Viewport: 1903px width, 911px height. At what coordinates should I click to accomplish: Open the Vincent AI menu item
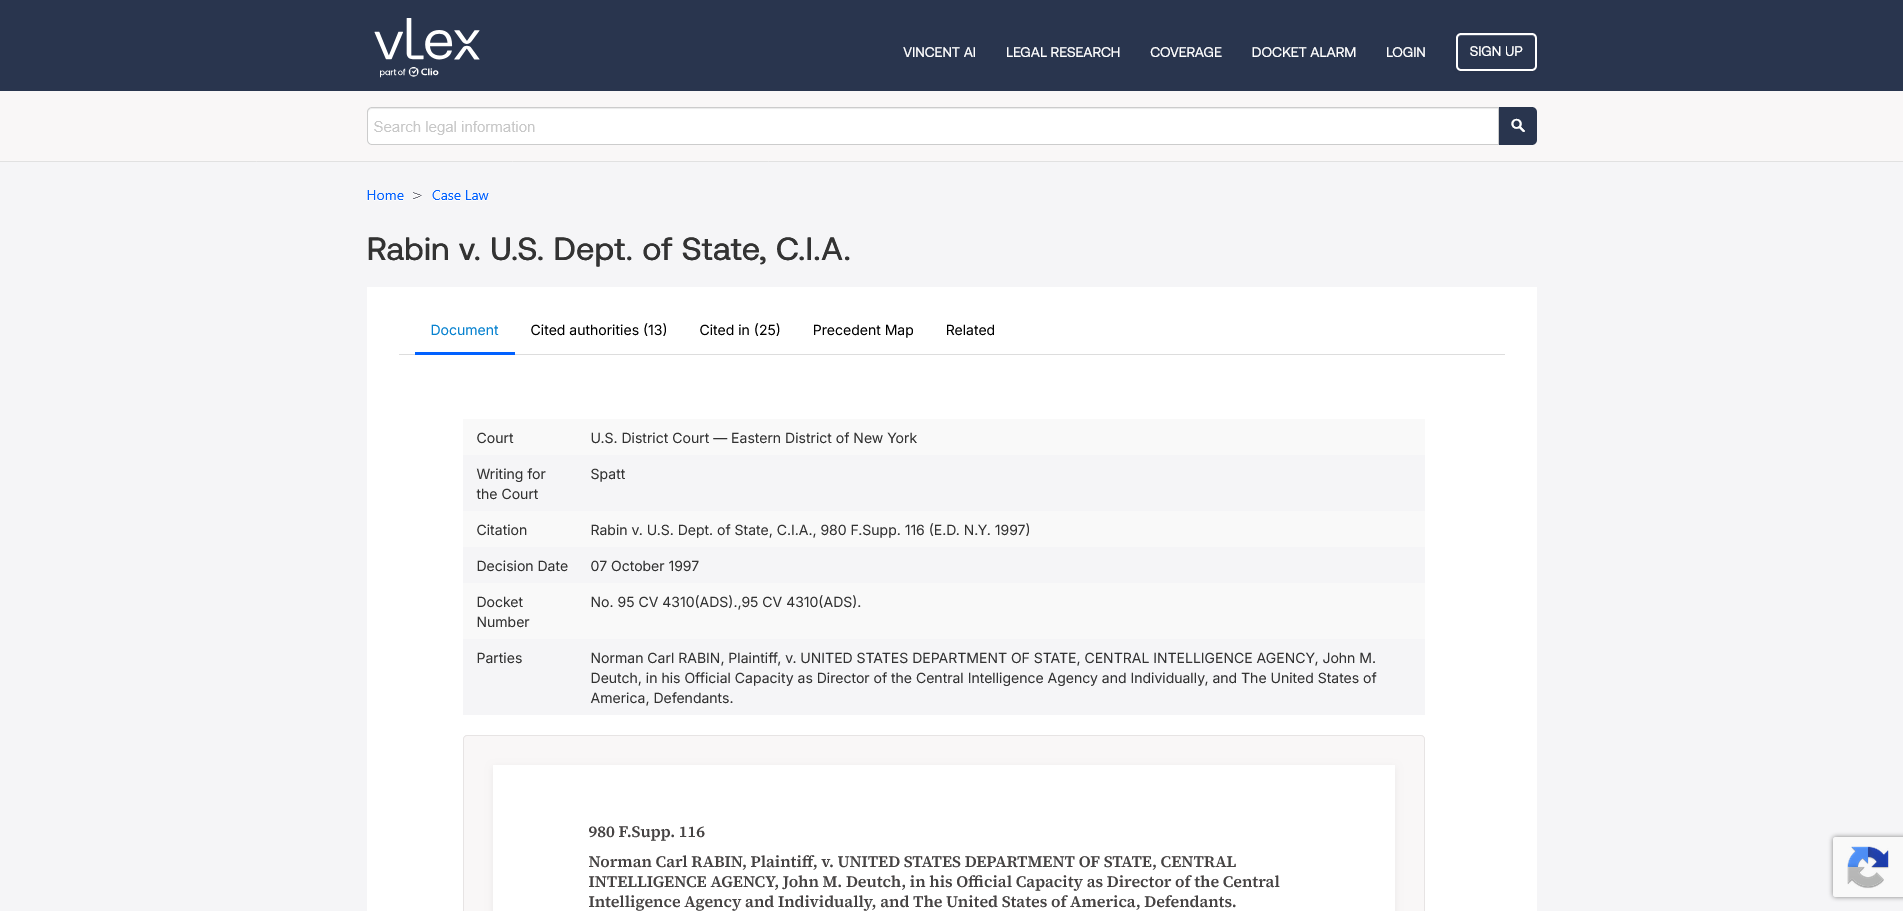point(939,52)
